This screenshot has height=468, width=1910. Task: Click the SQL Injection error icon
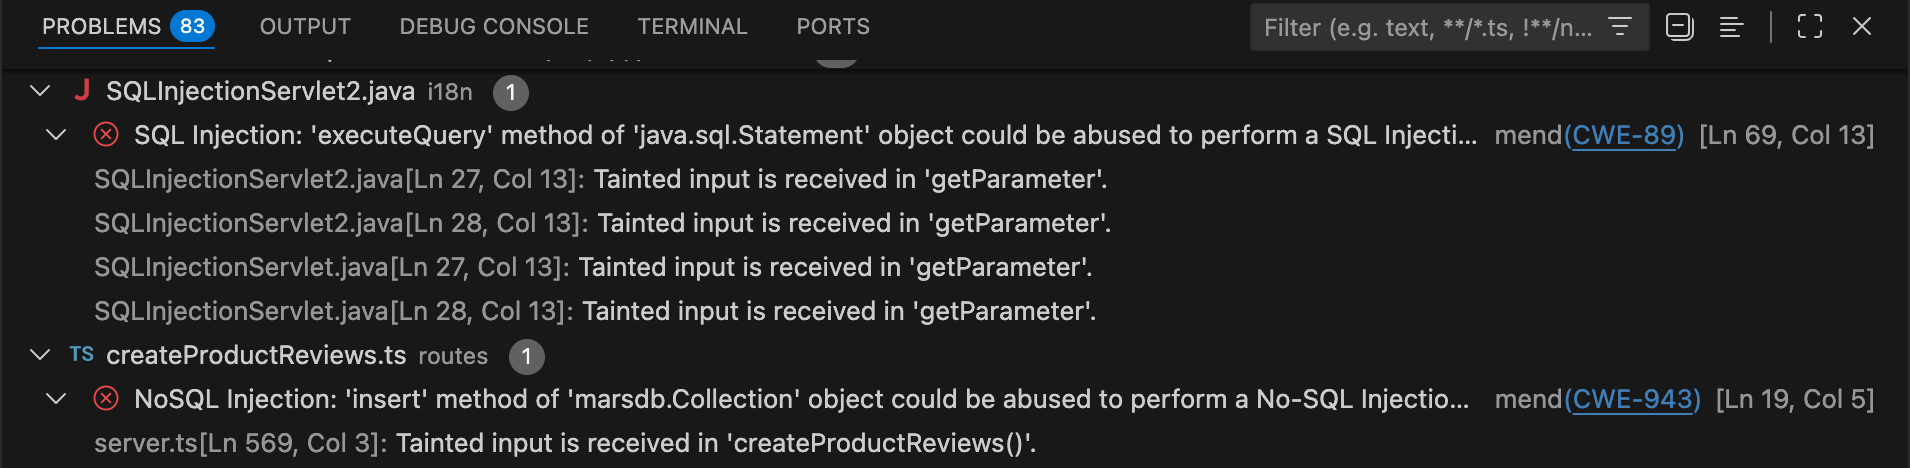(106, 135)
